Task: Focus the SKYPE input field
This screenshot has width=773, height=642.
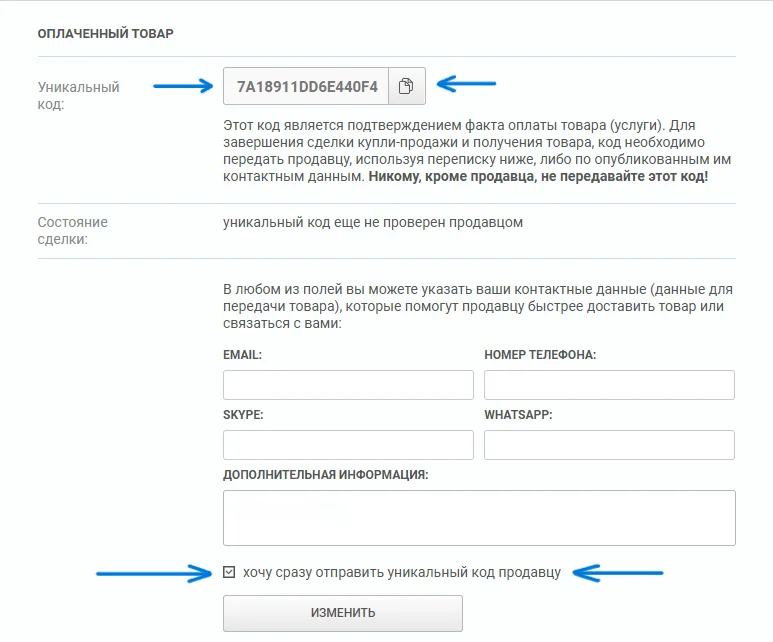Action: [348, 445]
